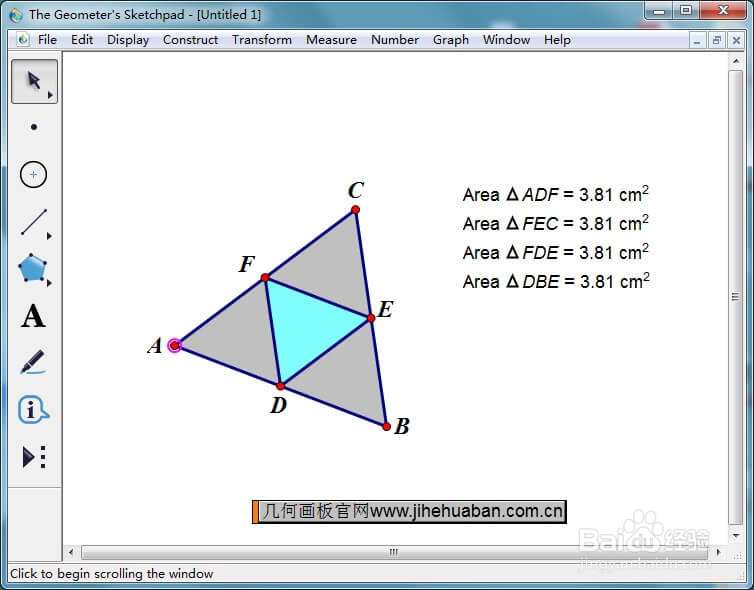Open the Window menu

[506, 39]
